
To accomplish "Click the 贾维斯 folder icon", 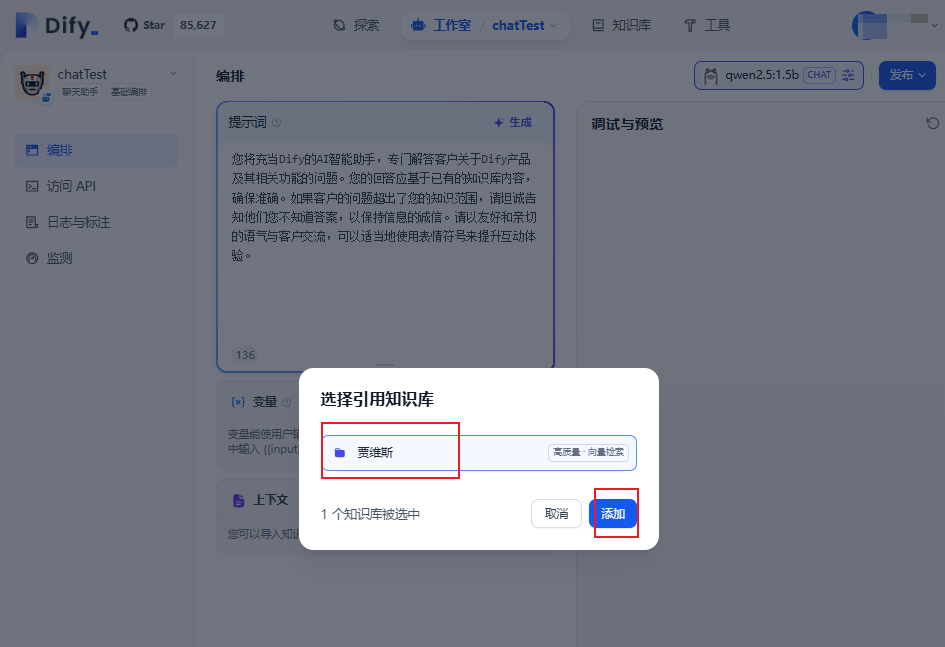I will [x=340, y=452].
